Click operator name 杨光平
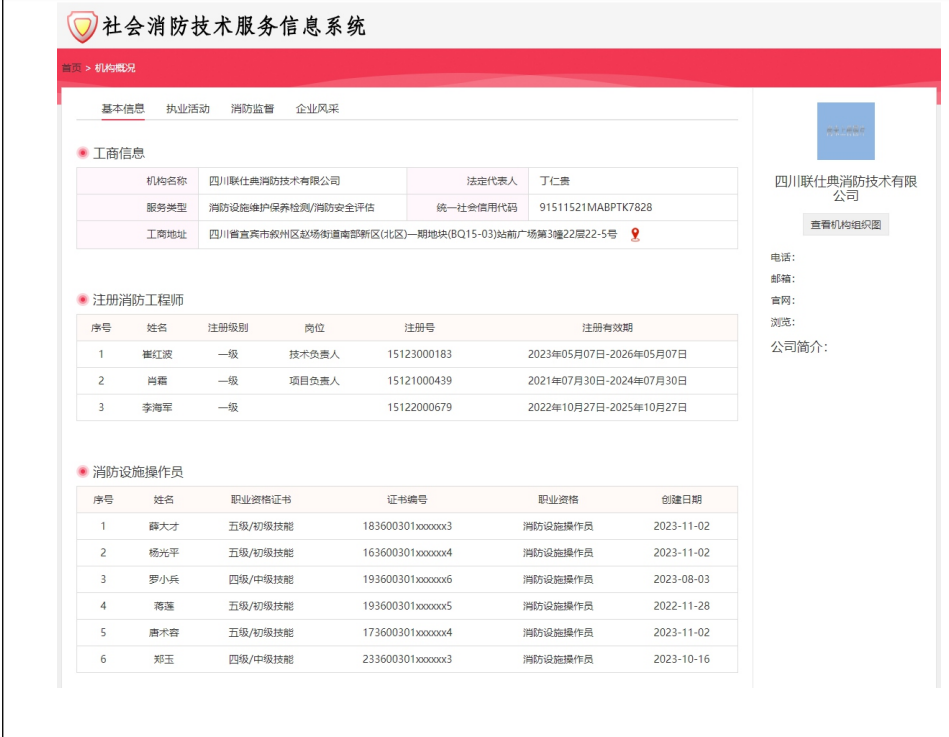Screen dimensions: 949x737 (x=164, y=553)
